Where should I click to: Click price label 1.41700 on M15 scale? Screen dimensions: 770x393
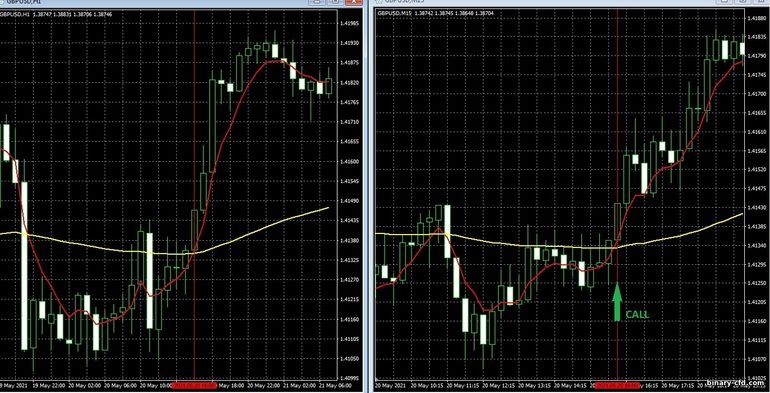point(757,94)
